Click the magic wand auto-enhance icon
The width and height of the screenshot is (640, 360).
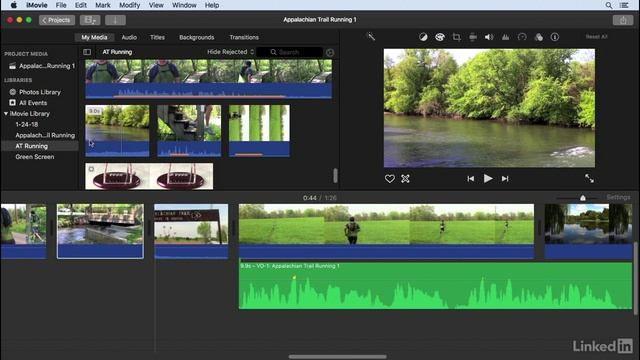coord(371,37)
